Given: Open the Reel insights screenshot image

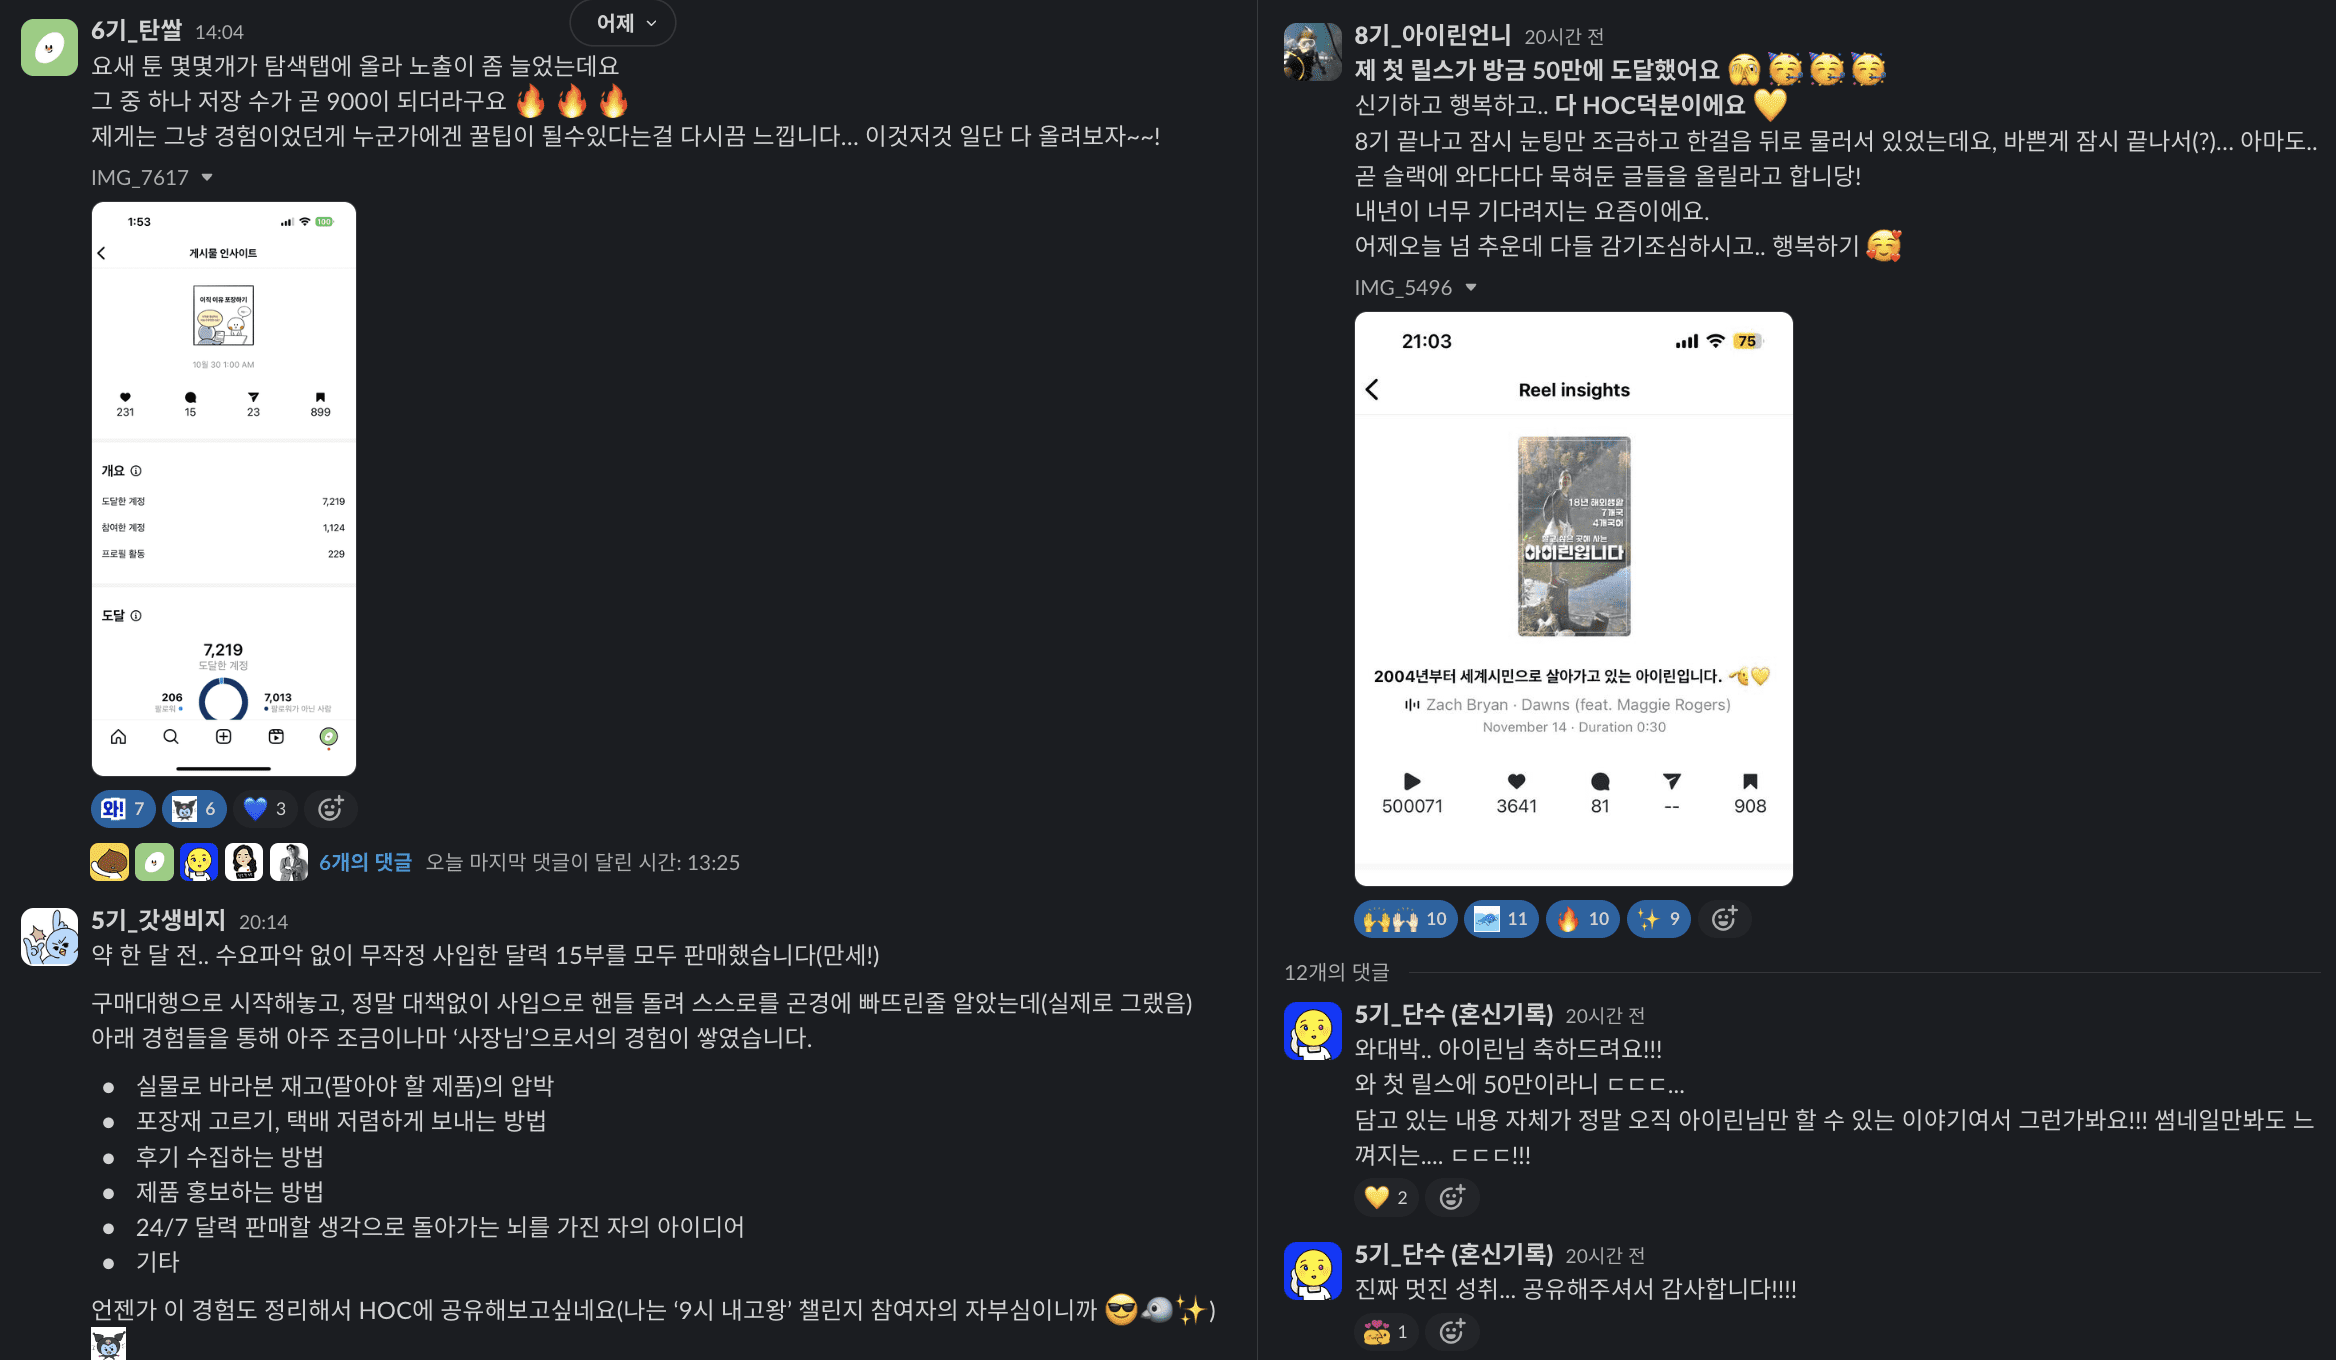Looking at the screenshot, I should click(1573, 599).
